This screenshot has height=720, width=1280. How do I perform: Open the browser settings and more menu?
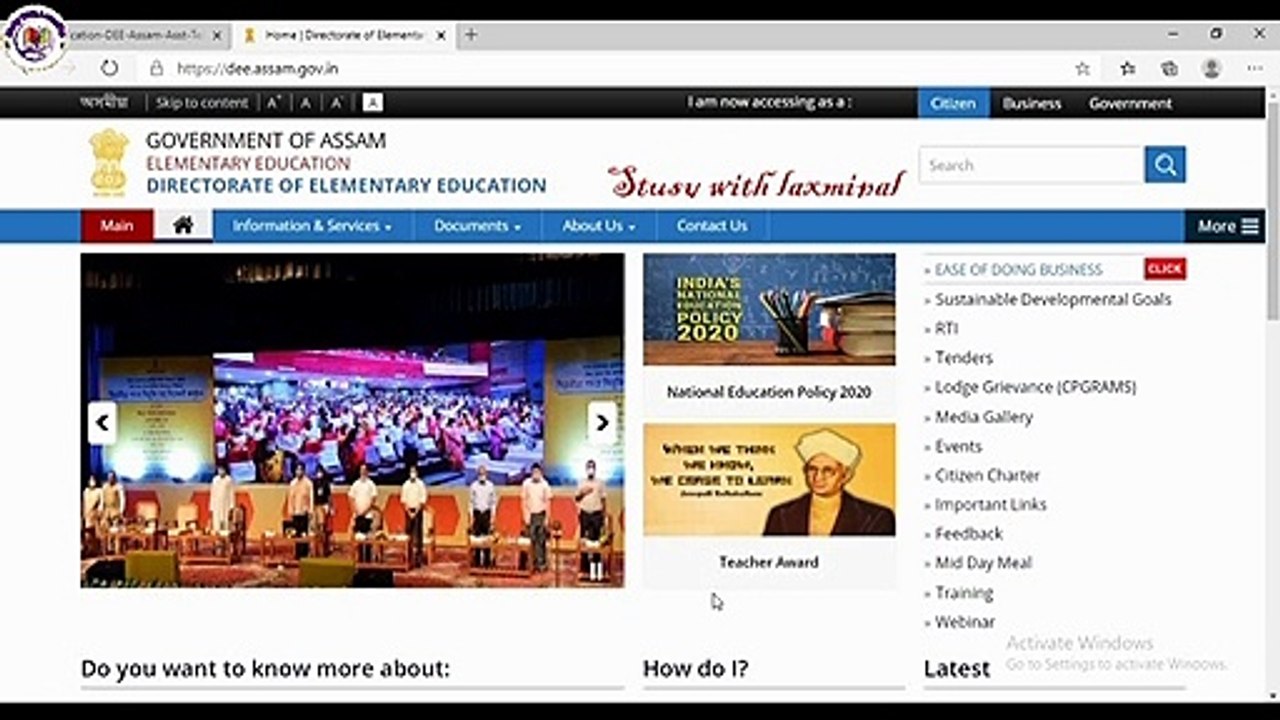(1255, 68)
